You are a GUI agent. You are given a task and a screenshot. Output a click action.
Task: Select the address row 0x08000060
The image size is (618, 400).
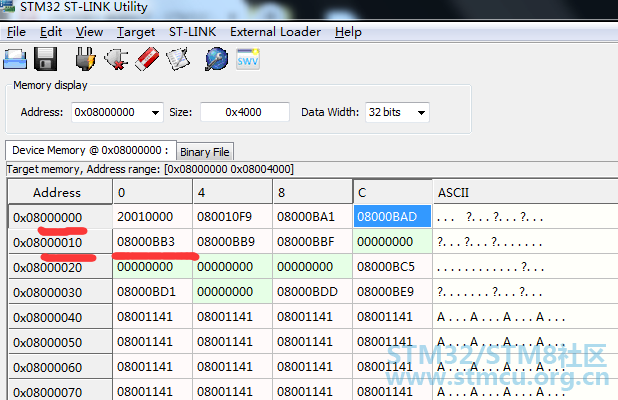point(60,367)
